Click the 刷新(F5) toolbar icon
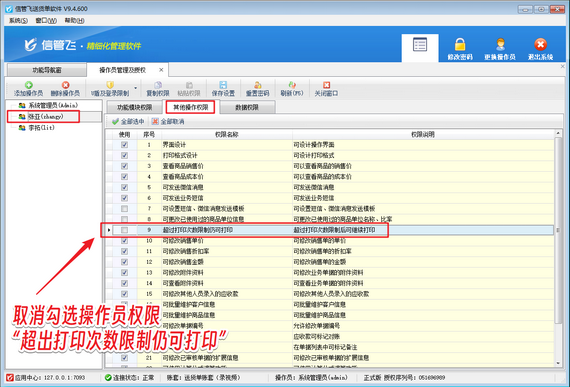The width and height of the screenshot is (570, 387). (x=292, y=85)
